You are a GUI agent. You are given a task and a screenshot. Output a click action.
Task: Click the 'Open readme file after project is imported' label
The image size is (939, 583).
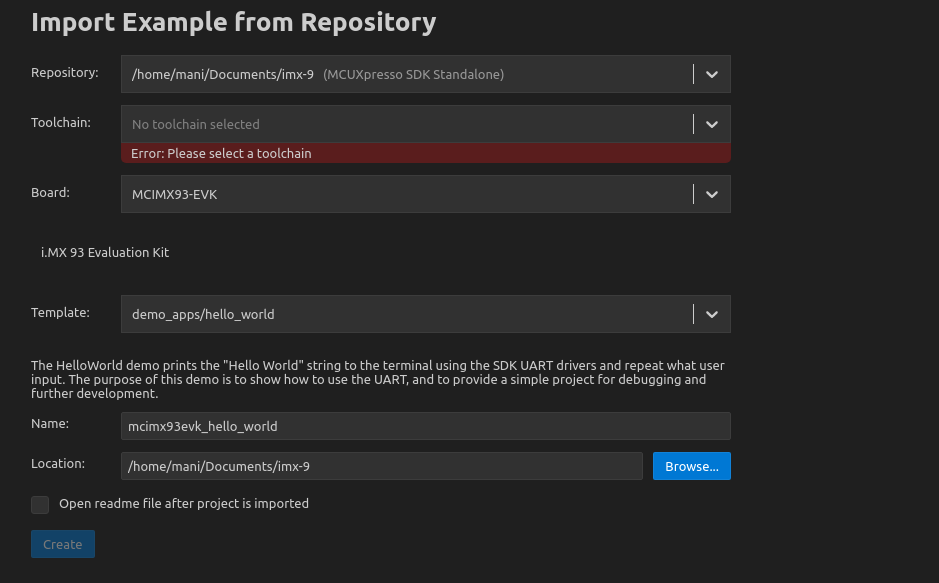pos(184,504)
